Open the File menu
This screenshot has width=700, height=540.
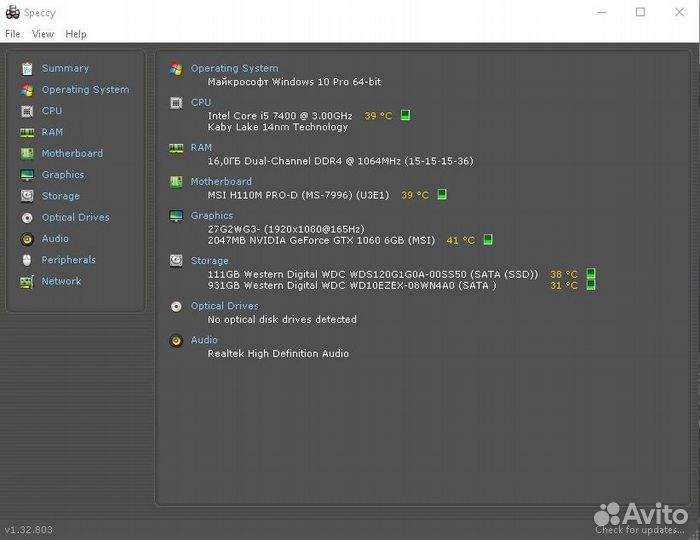(13, 34)
